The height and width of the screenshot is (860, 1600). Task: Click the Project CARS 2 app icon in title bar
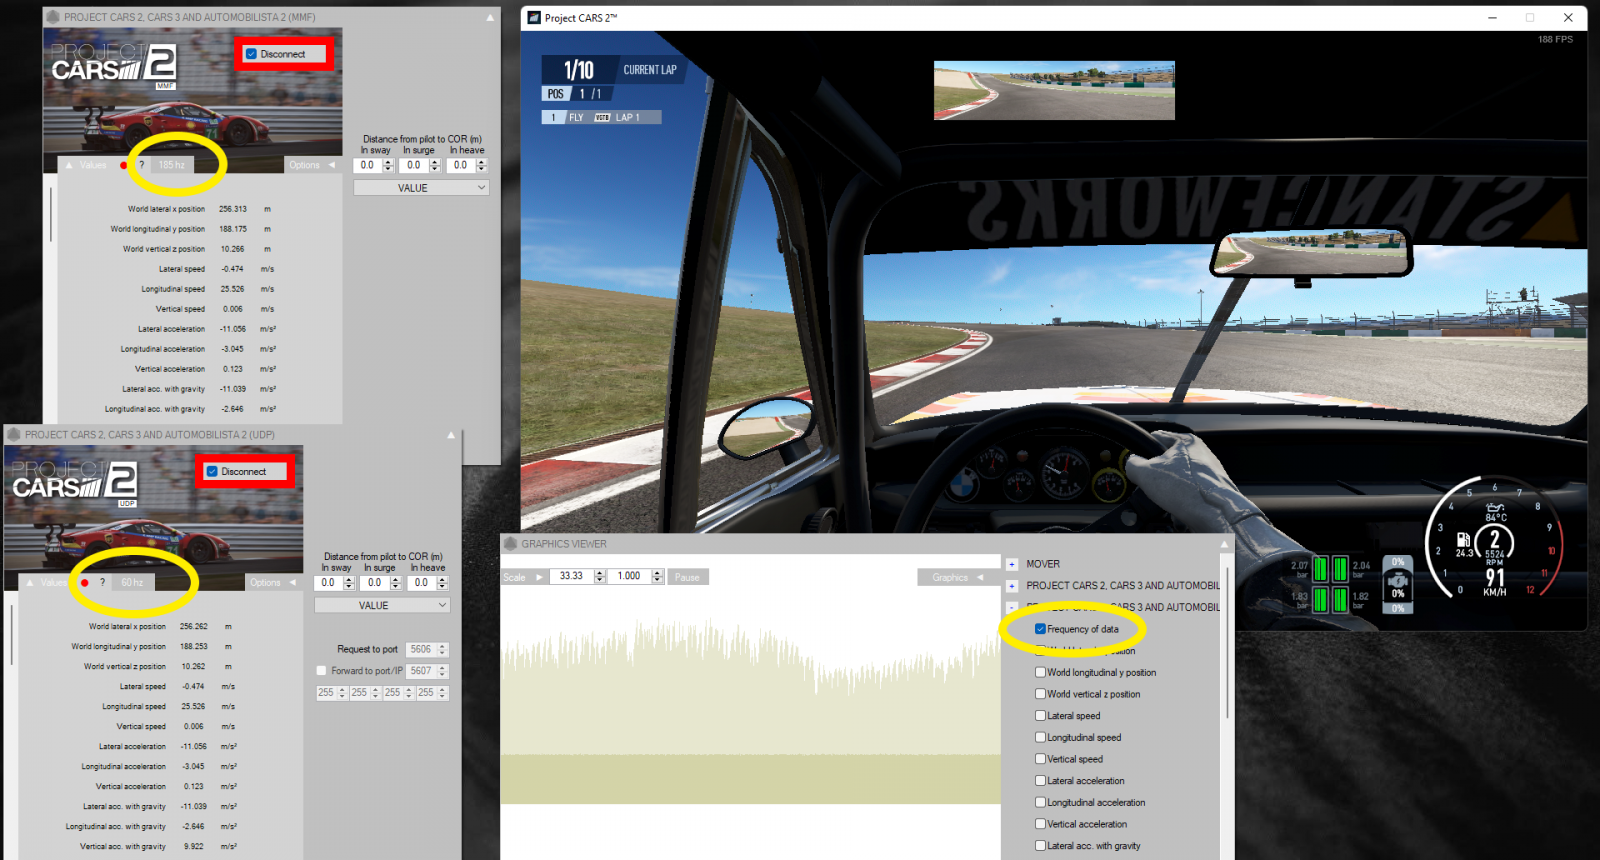pyautogui.click(x=534, y=18)
